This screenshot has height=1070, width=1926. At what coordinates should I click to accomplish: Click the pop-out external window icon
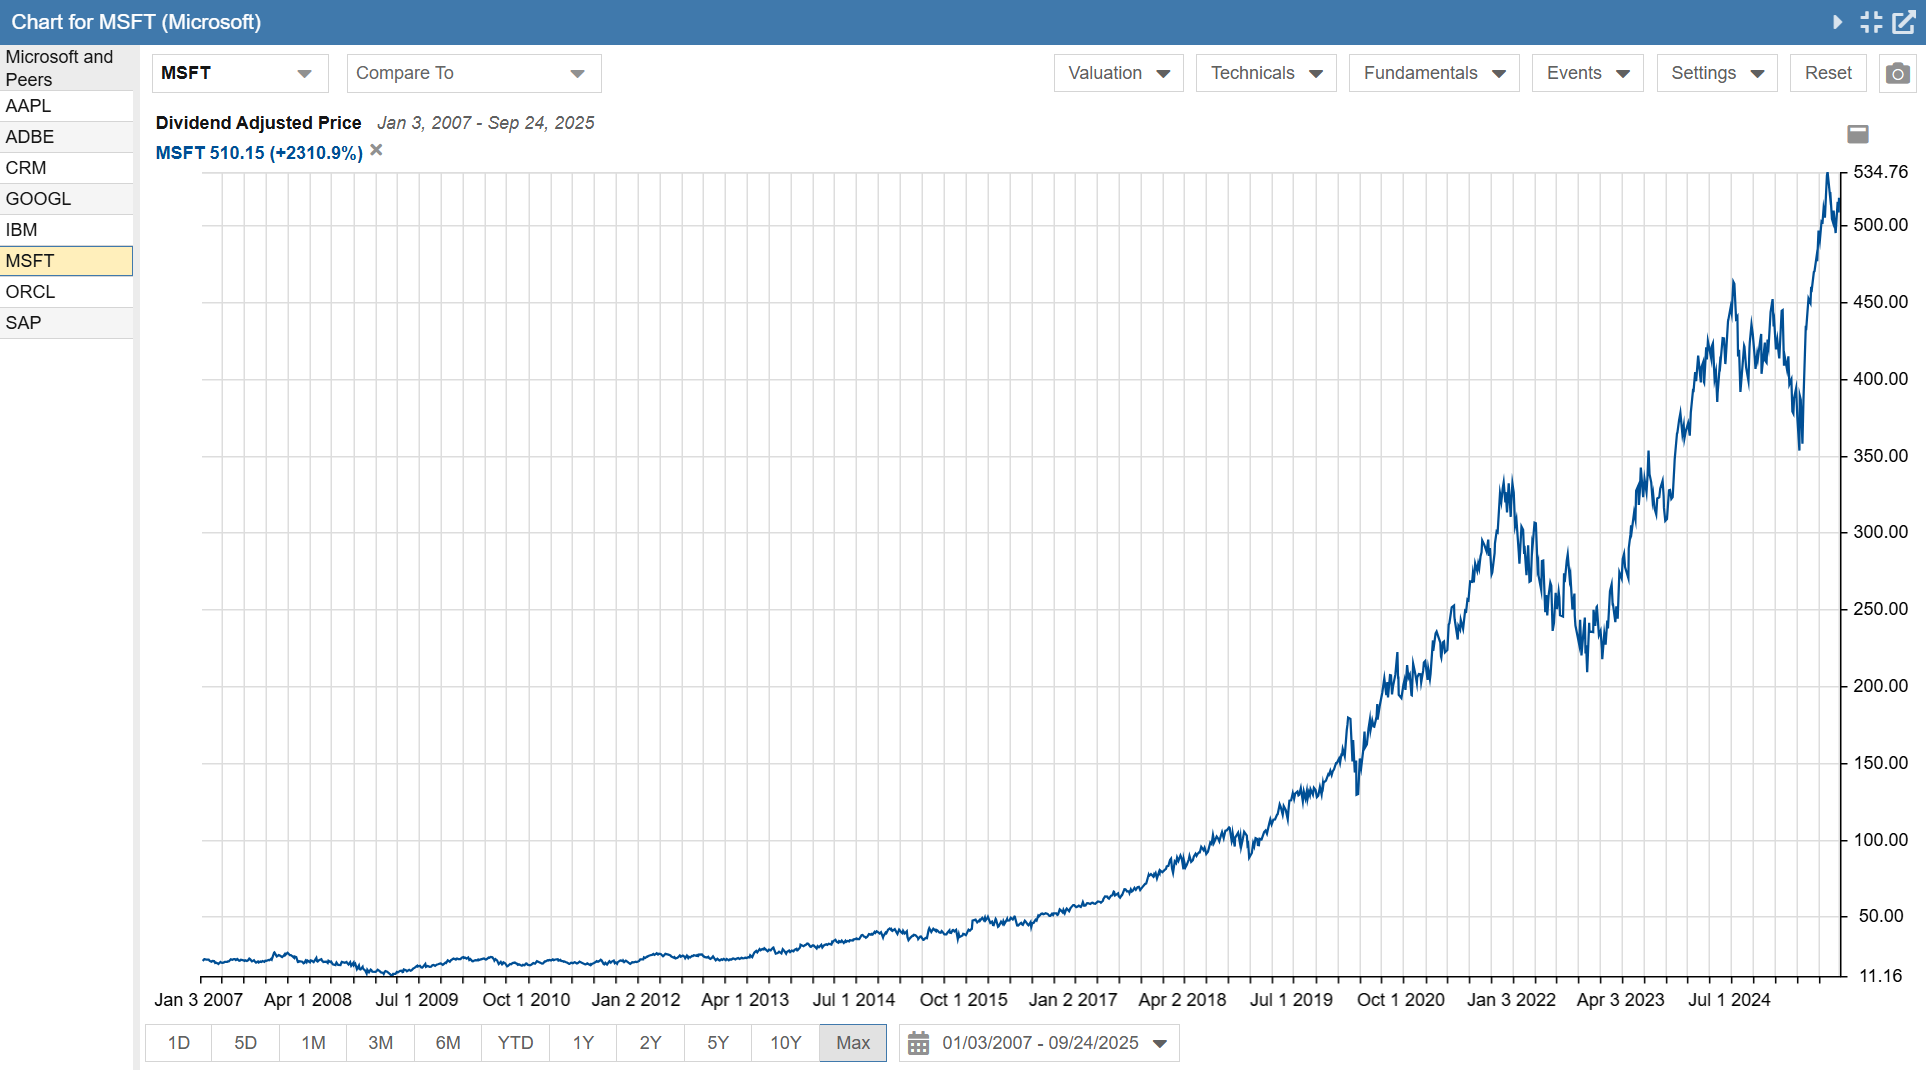(1904, 22)
